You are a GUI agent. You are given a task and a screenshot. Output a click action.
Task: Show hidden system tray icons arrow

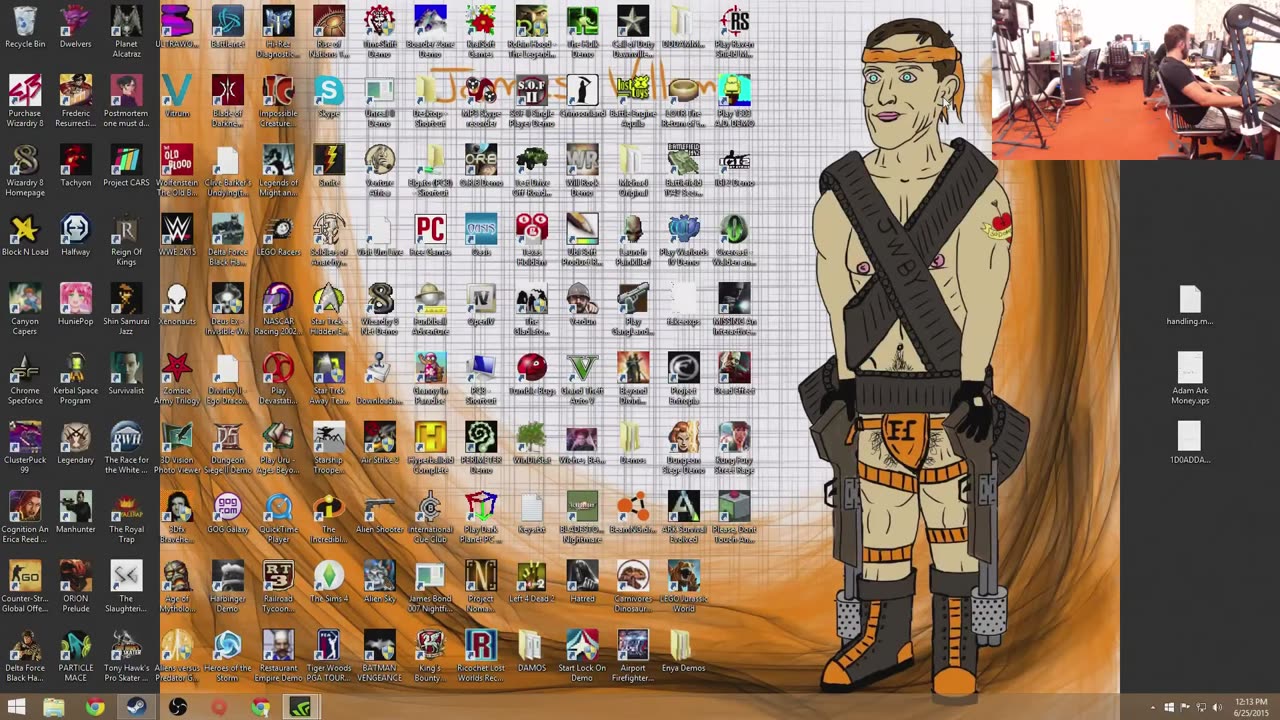[x=1153, y=707]
